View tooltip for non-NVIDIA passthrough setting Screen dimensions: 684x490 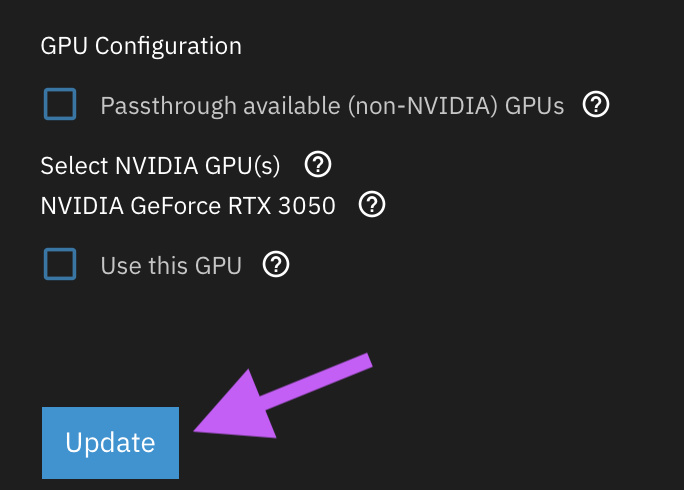[596, 104]
